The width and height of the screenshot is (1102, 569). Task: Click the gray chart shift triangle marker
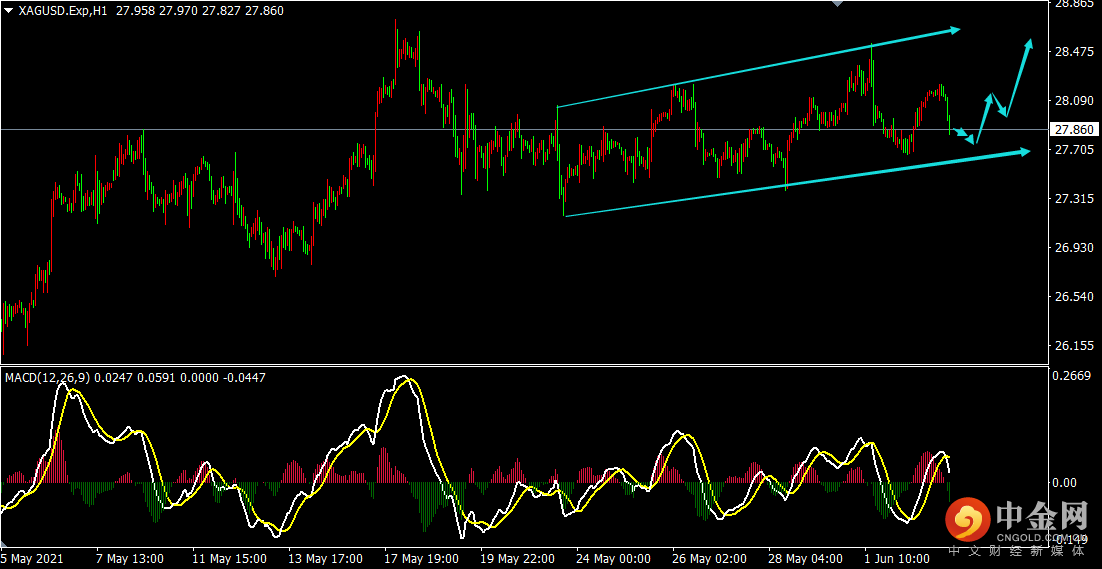pos(837,5)
